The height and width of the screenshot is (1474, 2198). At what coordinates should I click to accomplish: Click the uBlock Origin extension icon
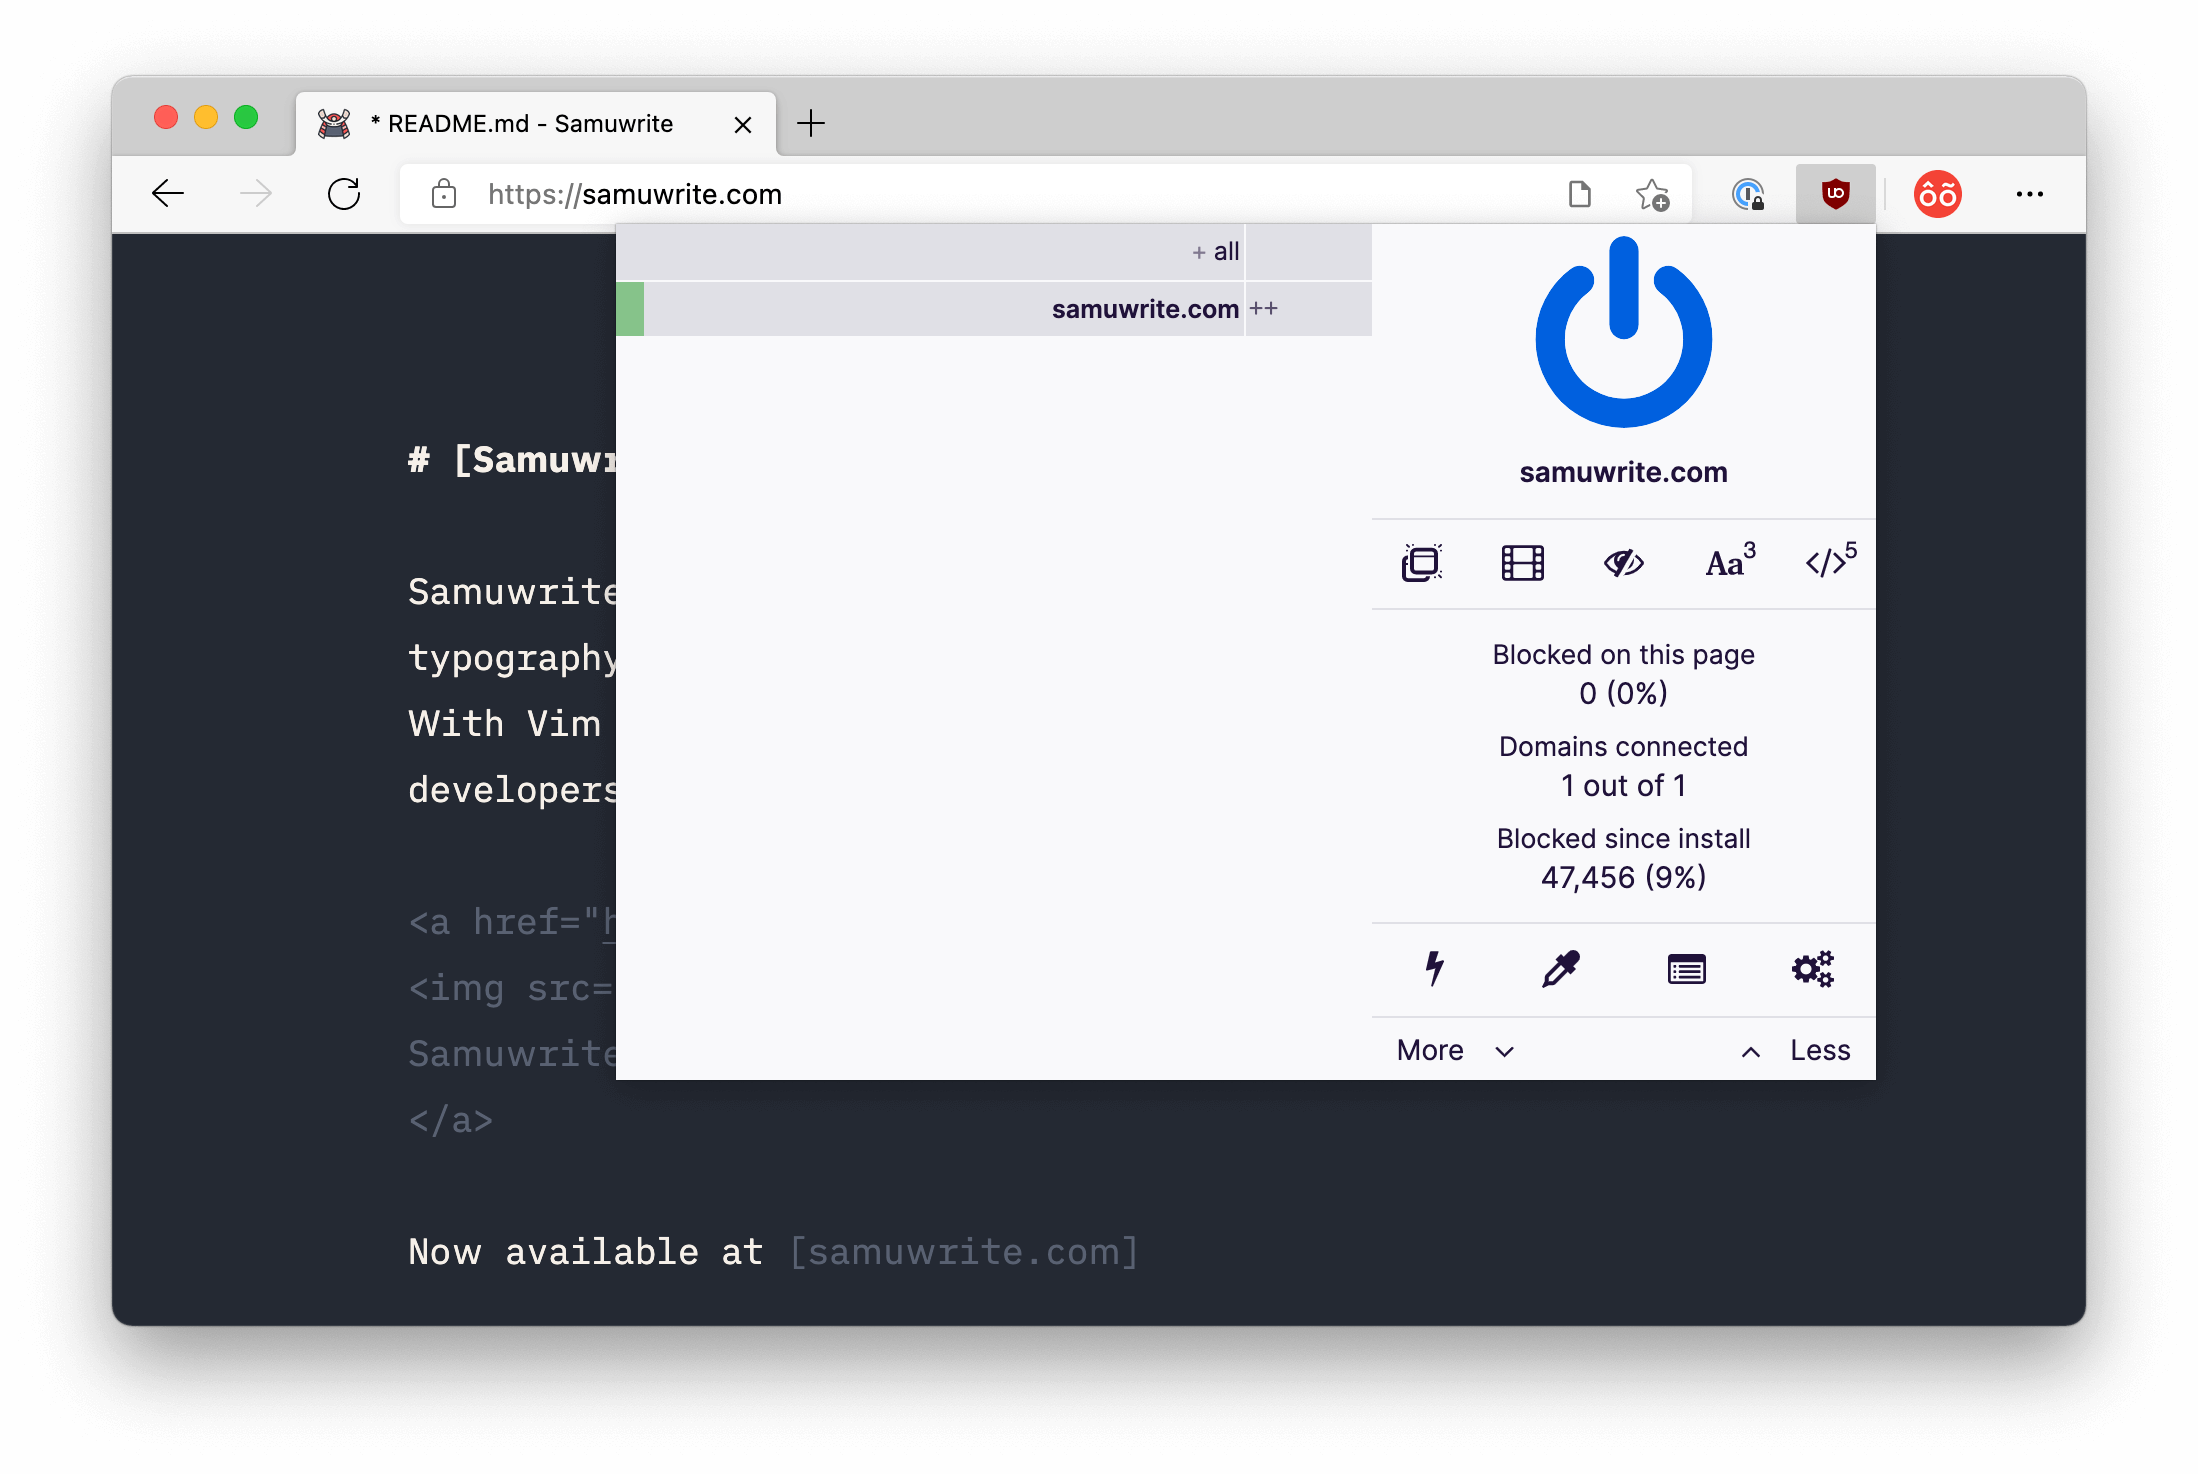[1835, 193]
